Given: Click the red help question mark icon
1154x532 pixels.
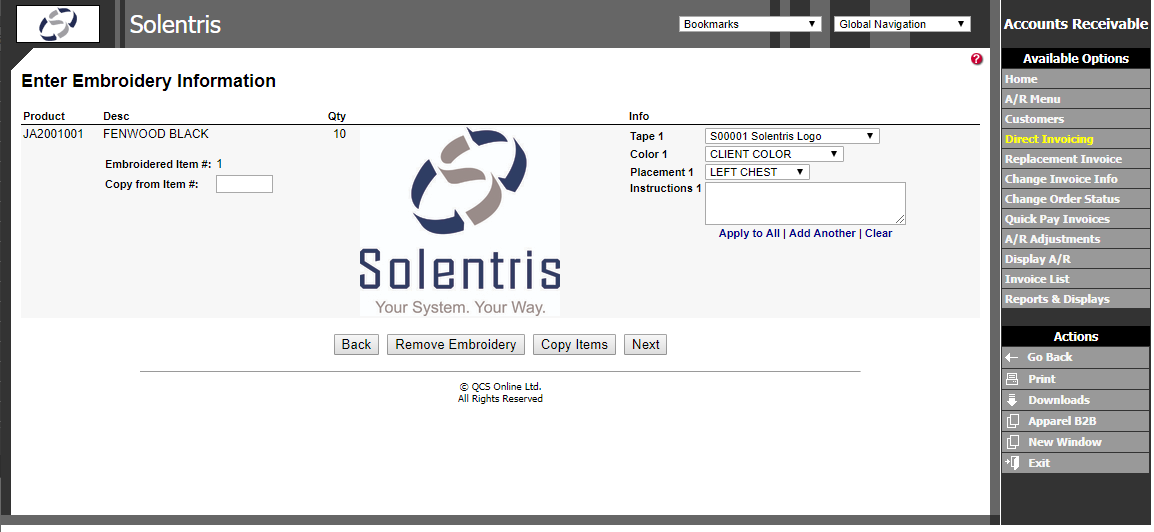Looking at the screenshot, I should (977, 59).
